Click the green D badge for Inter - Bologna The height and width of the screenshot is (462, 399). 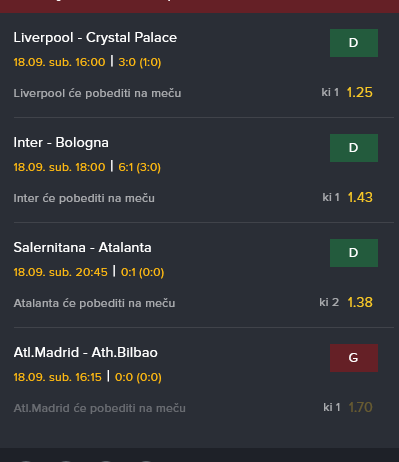[x=354, y=148]
